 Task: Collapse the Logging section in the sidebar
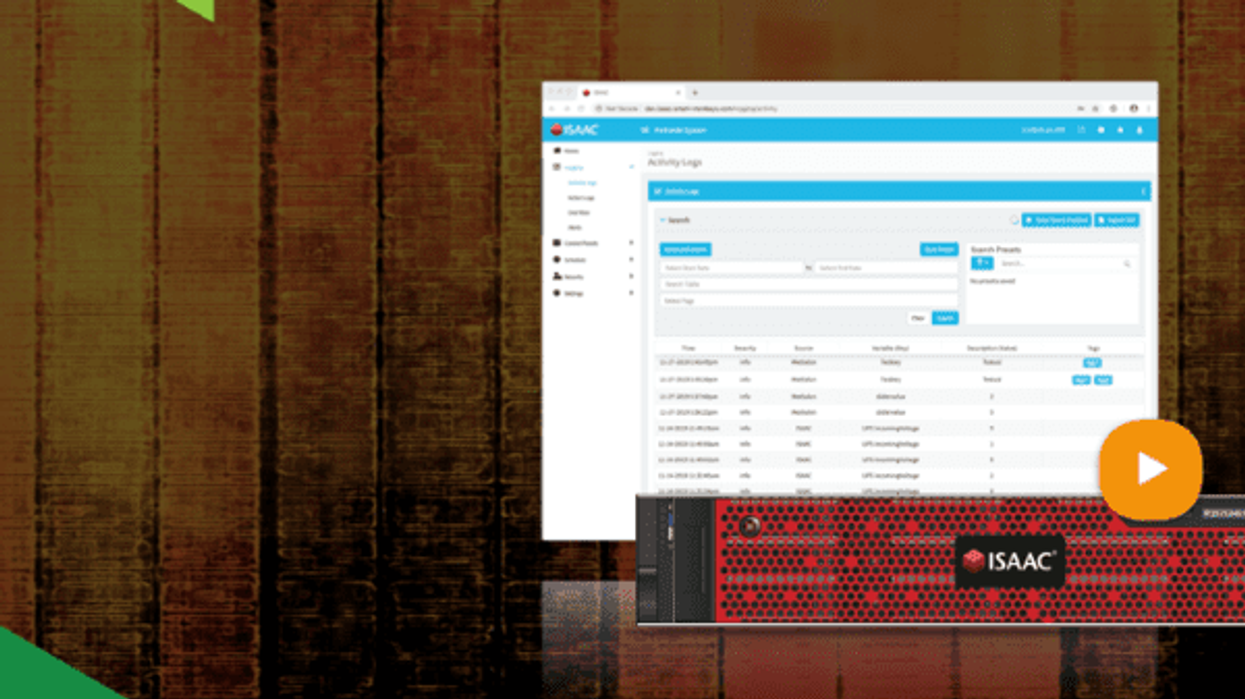[x=631, y=167]
